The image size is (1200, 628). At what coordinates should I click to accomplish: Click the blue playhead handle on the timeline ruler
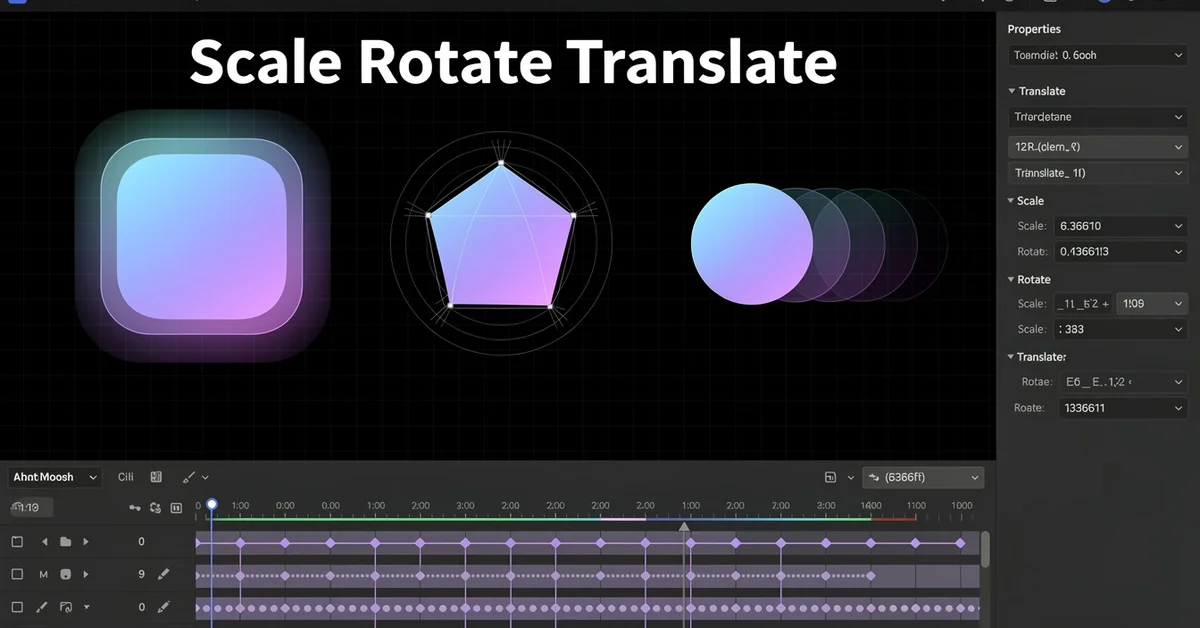click(212, 505)
